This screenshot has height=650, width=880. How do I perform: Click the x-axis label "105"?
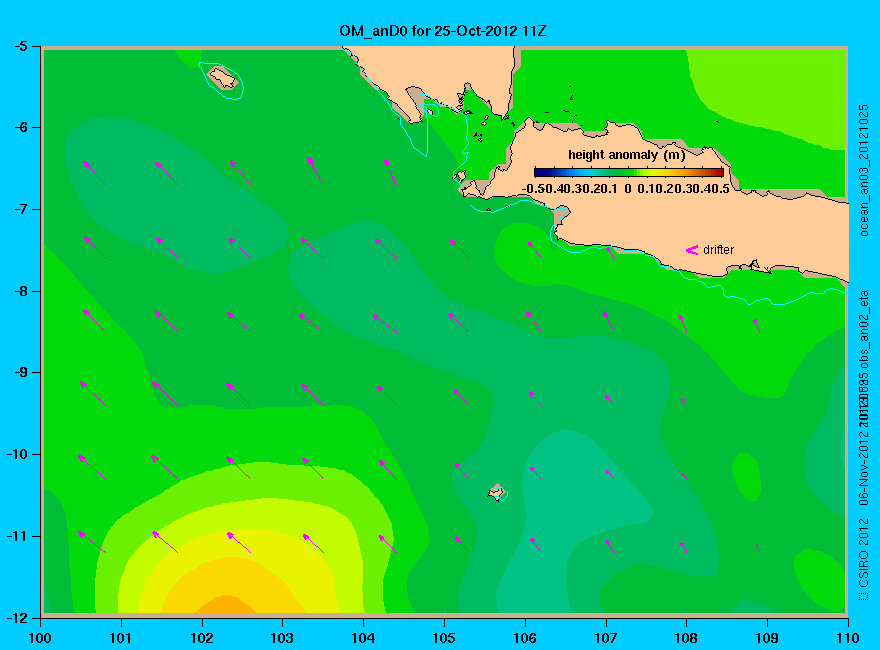[x=444, y=638]
